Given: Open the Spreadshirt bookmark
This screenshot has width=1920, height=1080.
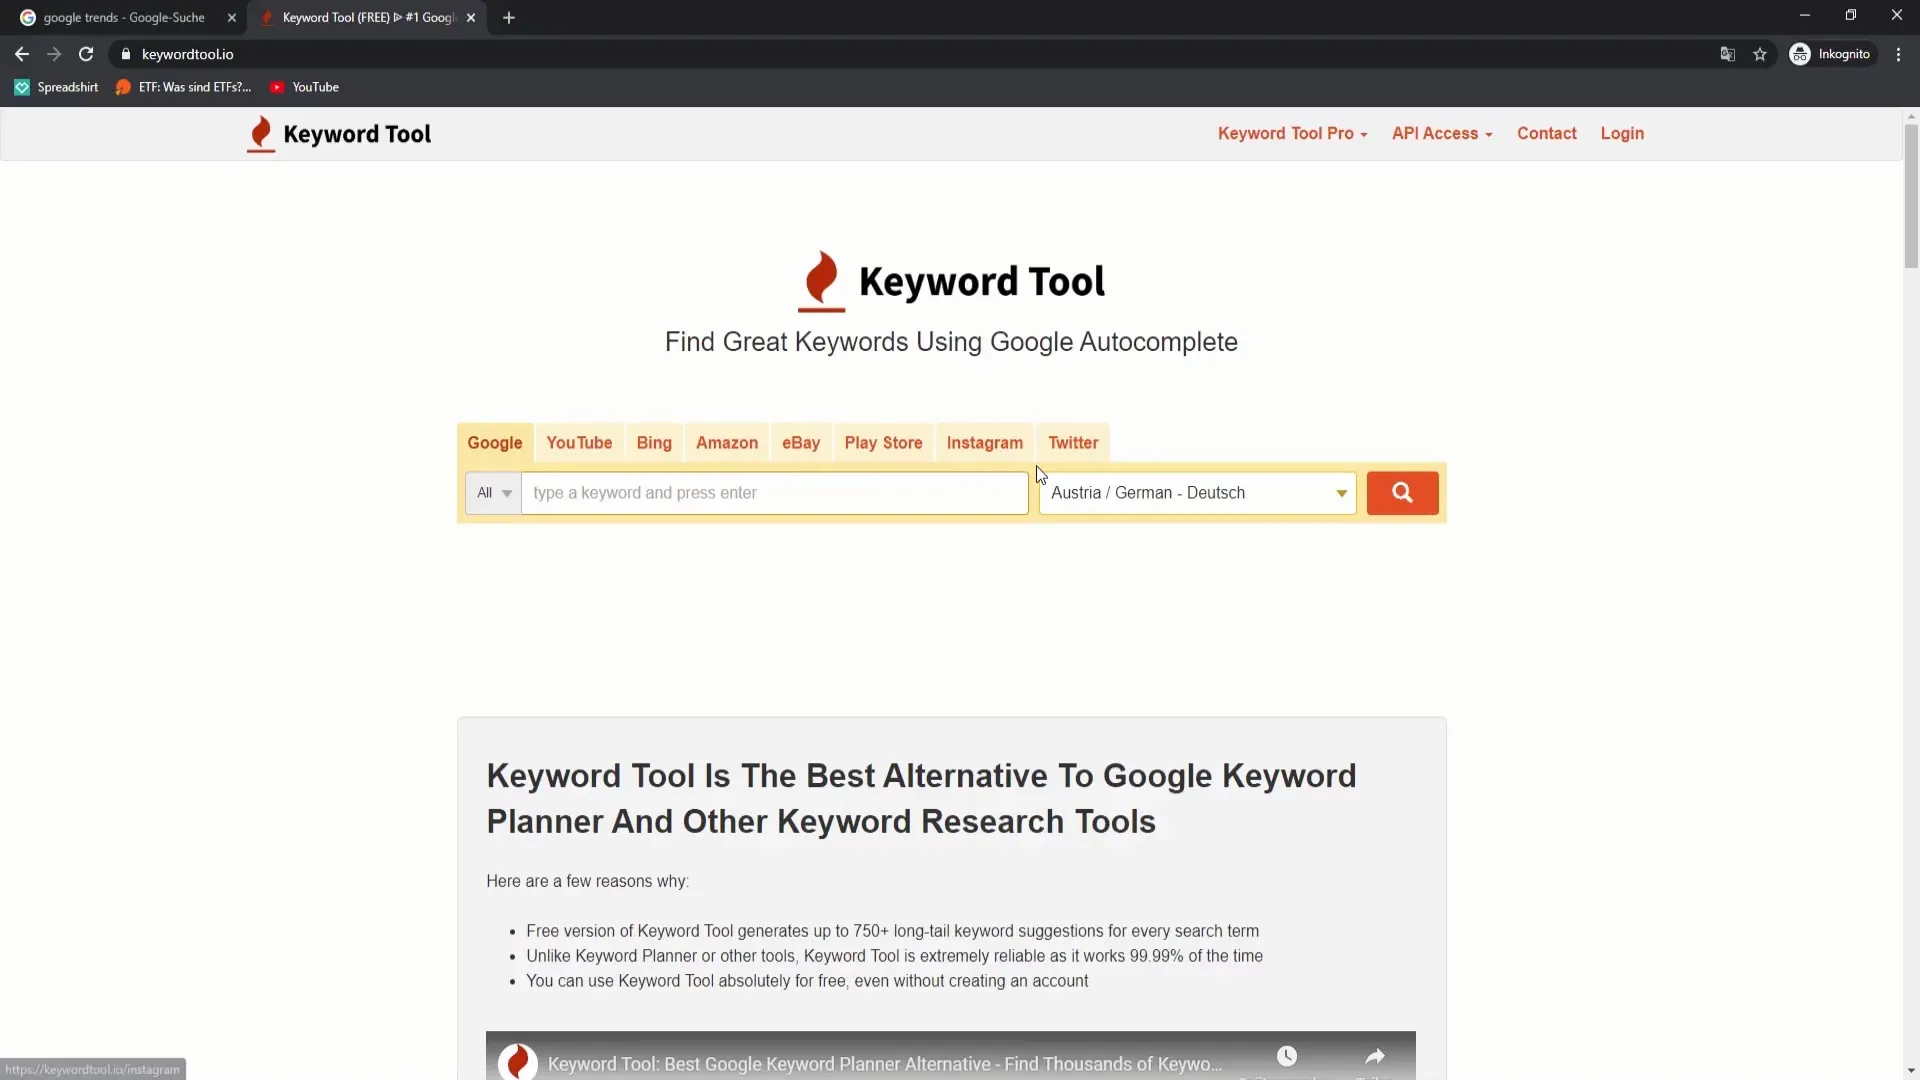Looking at the screenshot, I should [56, 87].
